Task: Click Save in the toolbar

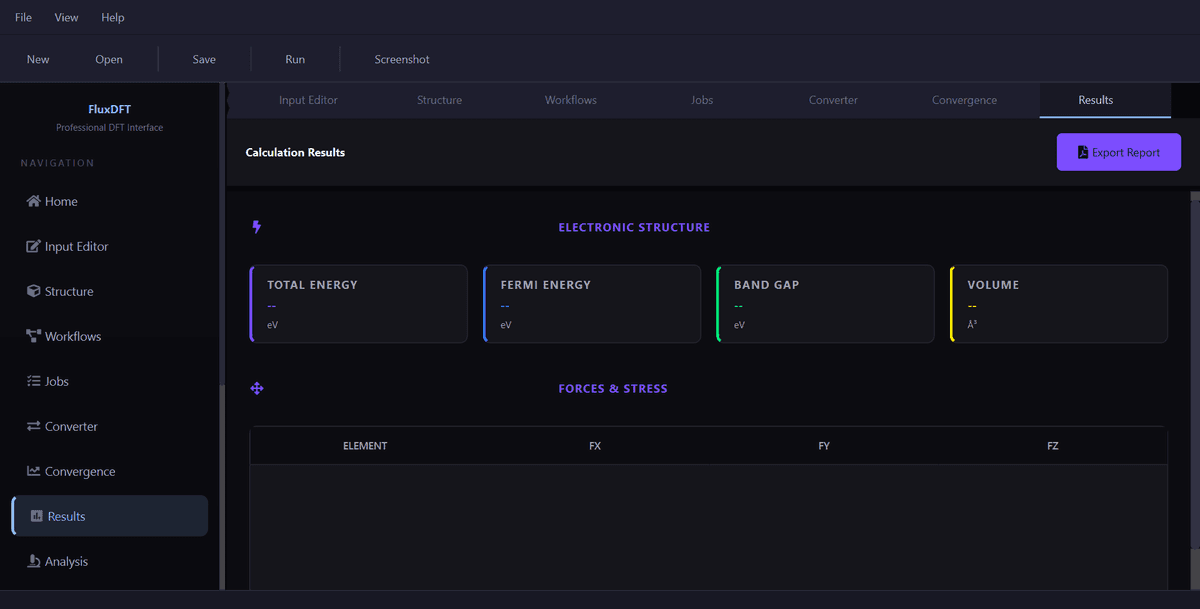Action: 204,59
